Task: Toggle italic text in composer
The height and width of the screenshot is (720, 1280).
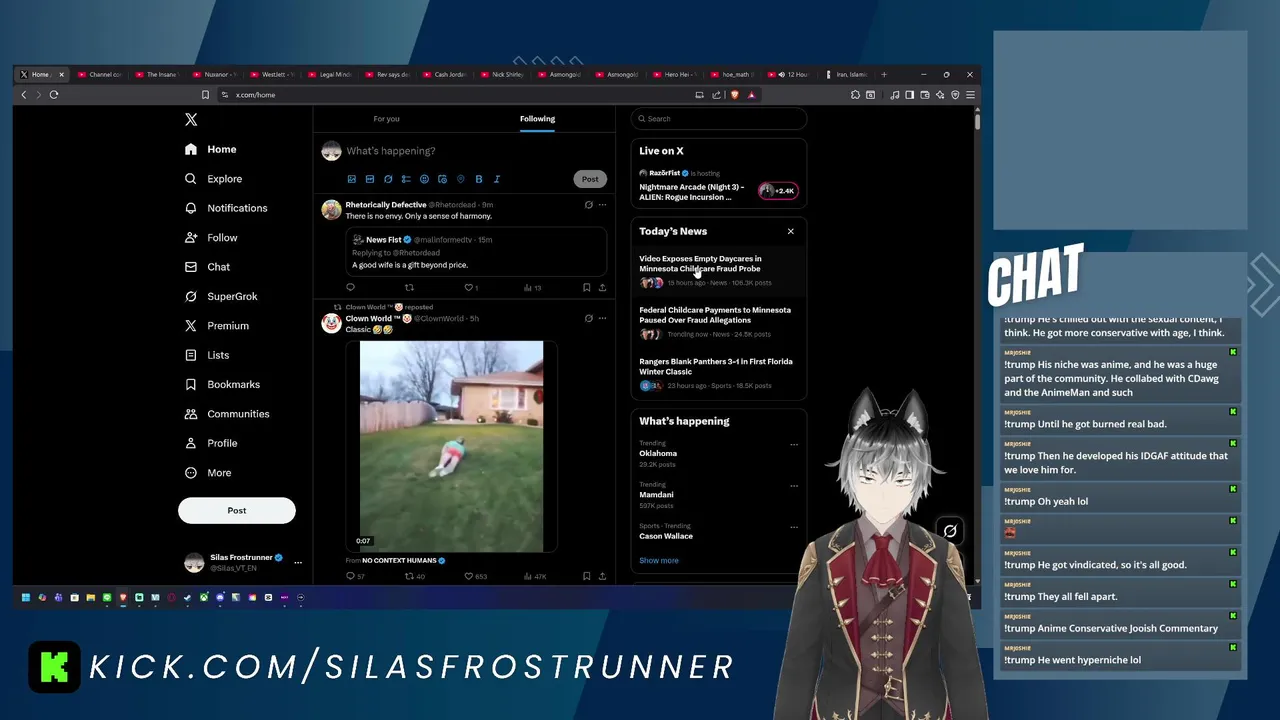Action: point(497,179)
